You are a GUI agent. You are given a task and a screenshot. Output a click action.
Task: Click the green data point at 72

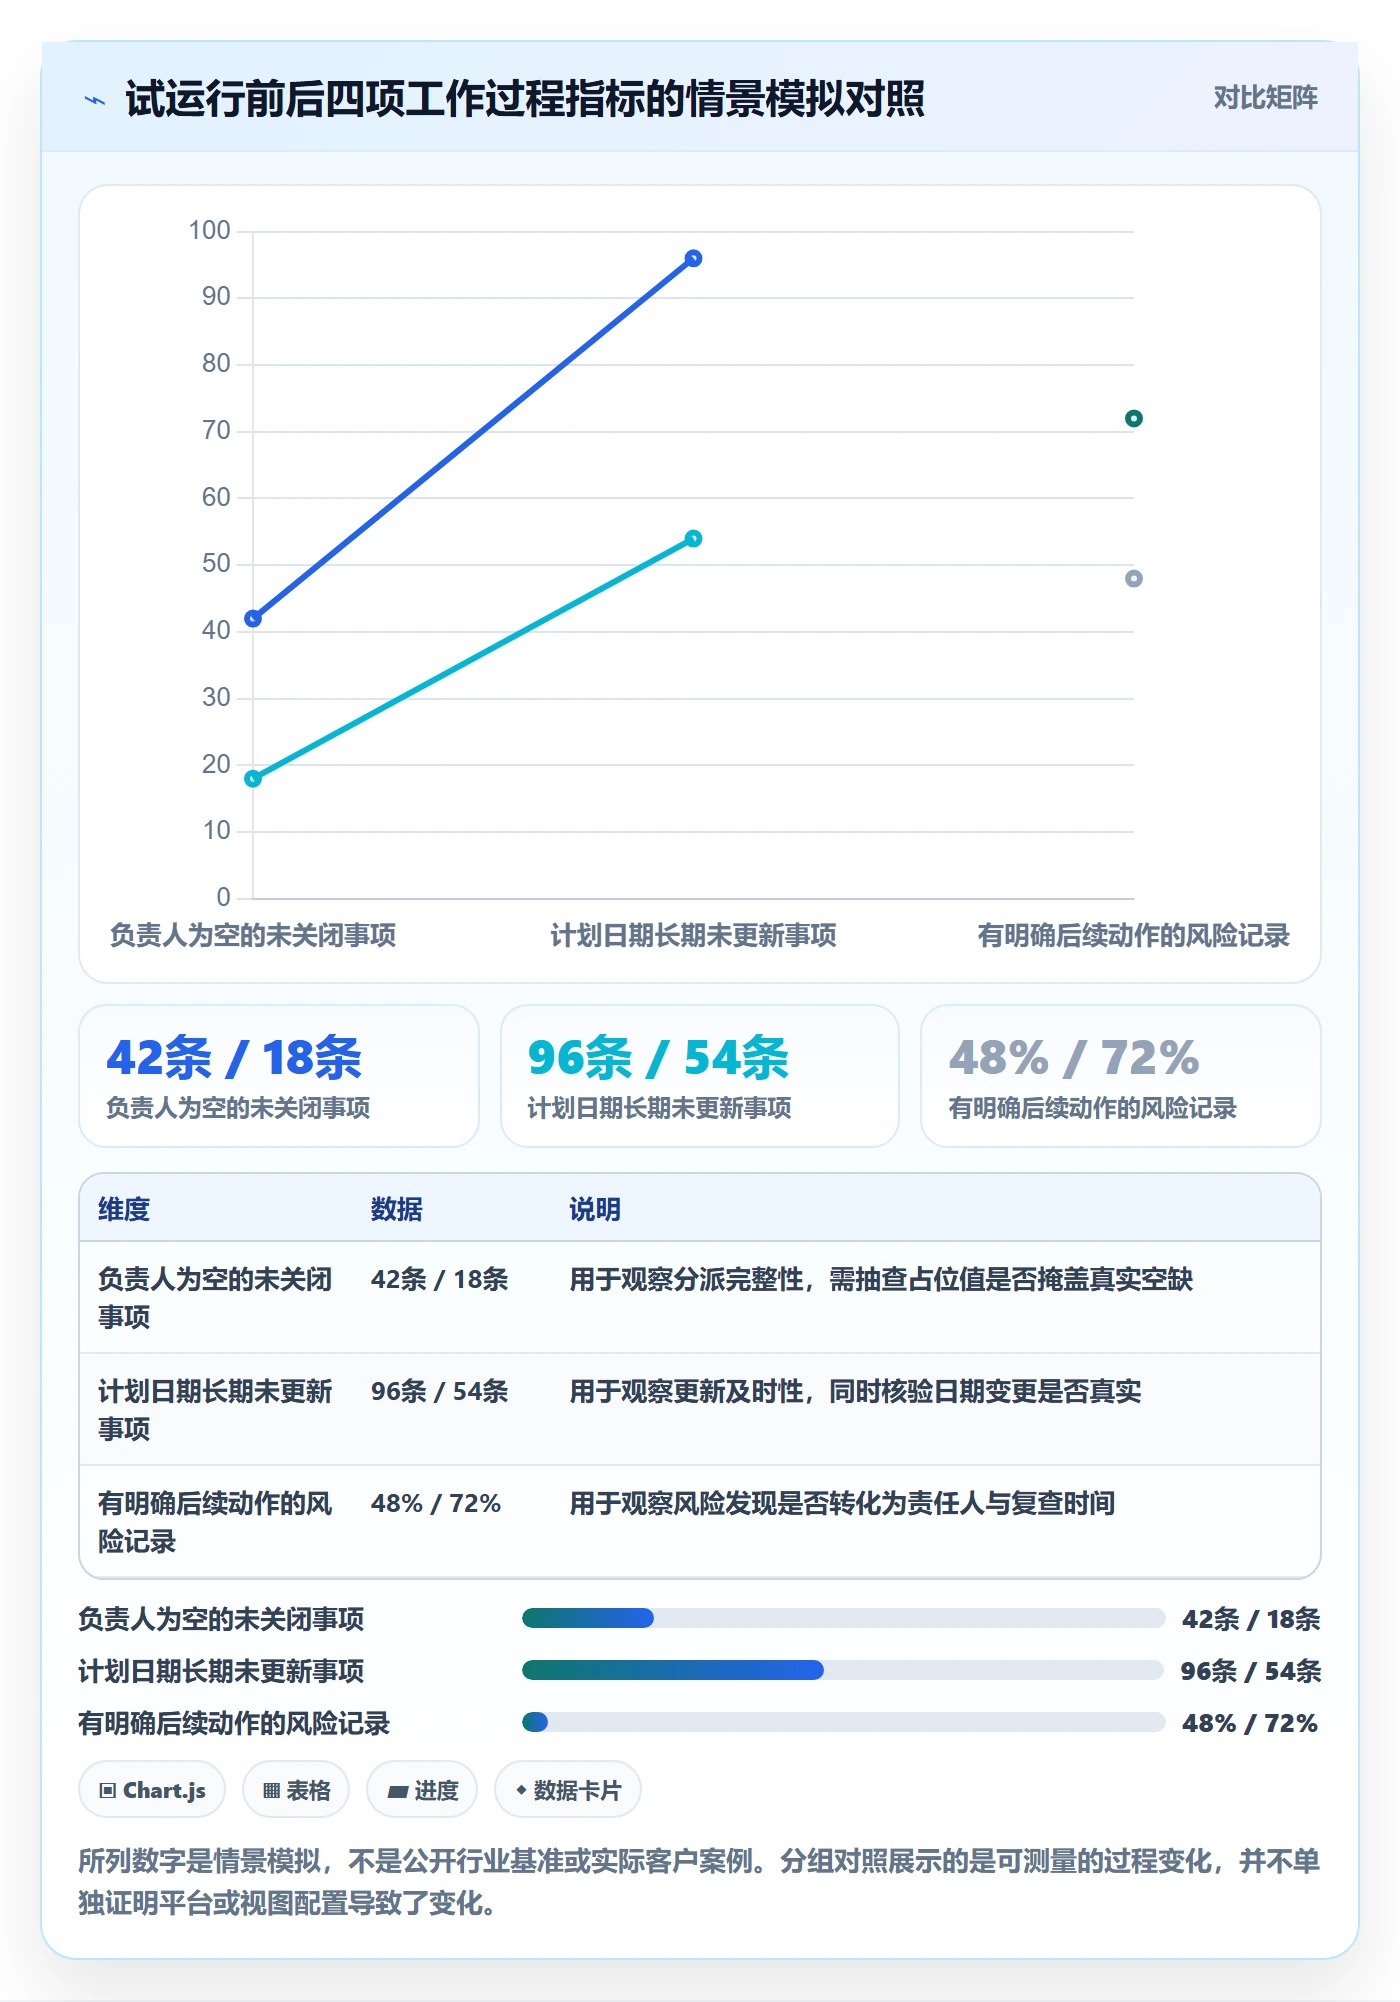coord(1133,418)
